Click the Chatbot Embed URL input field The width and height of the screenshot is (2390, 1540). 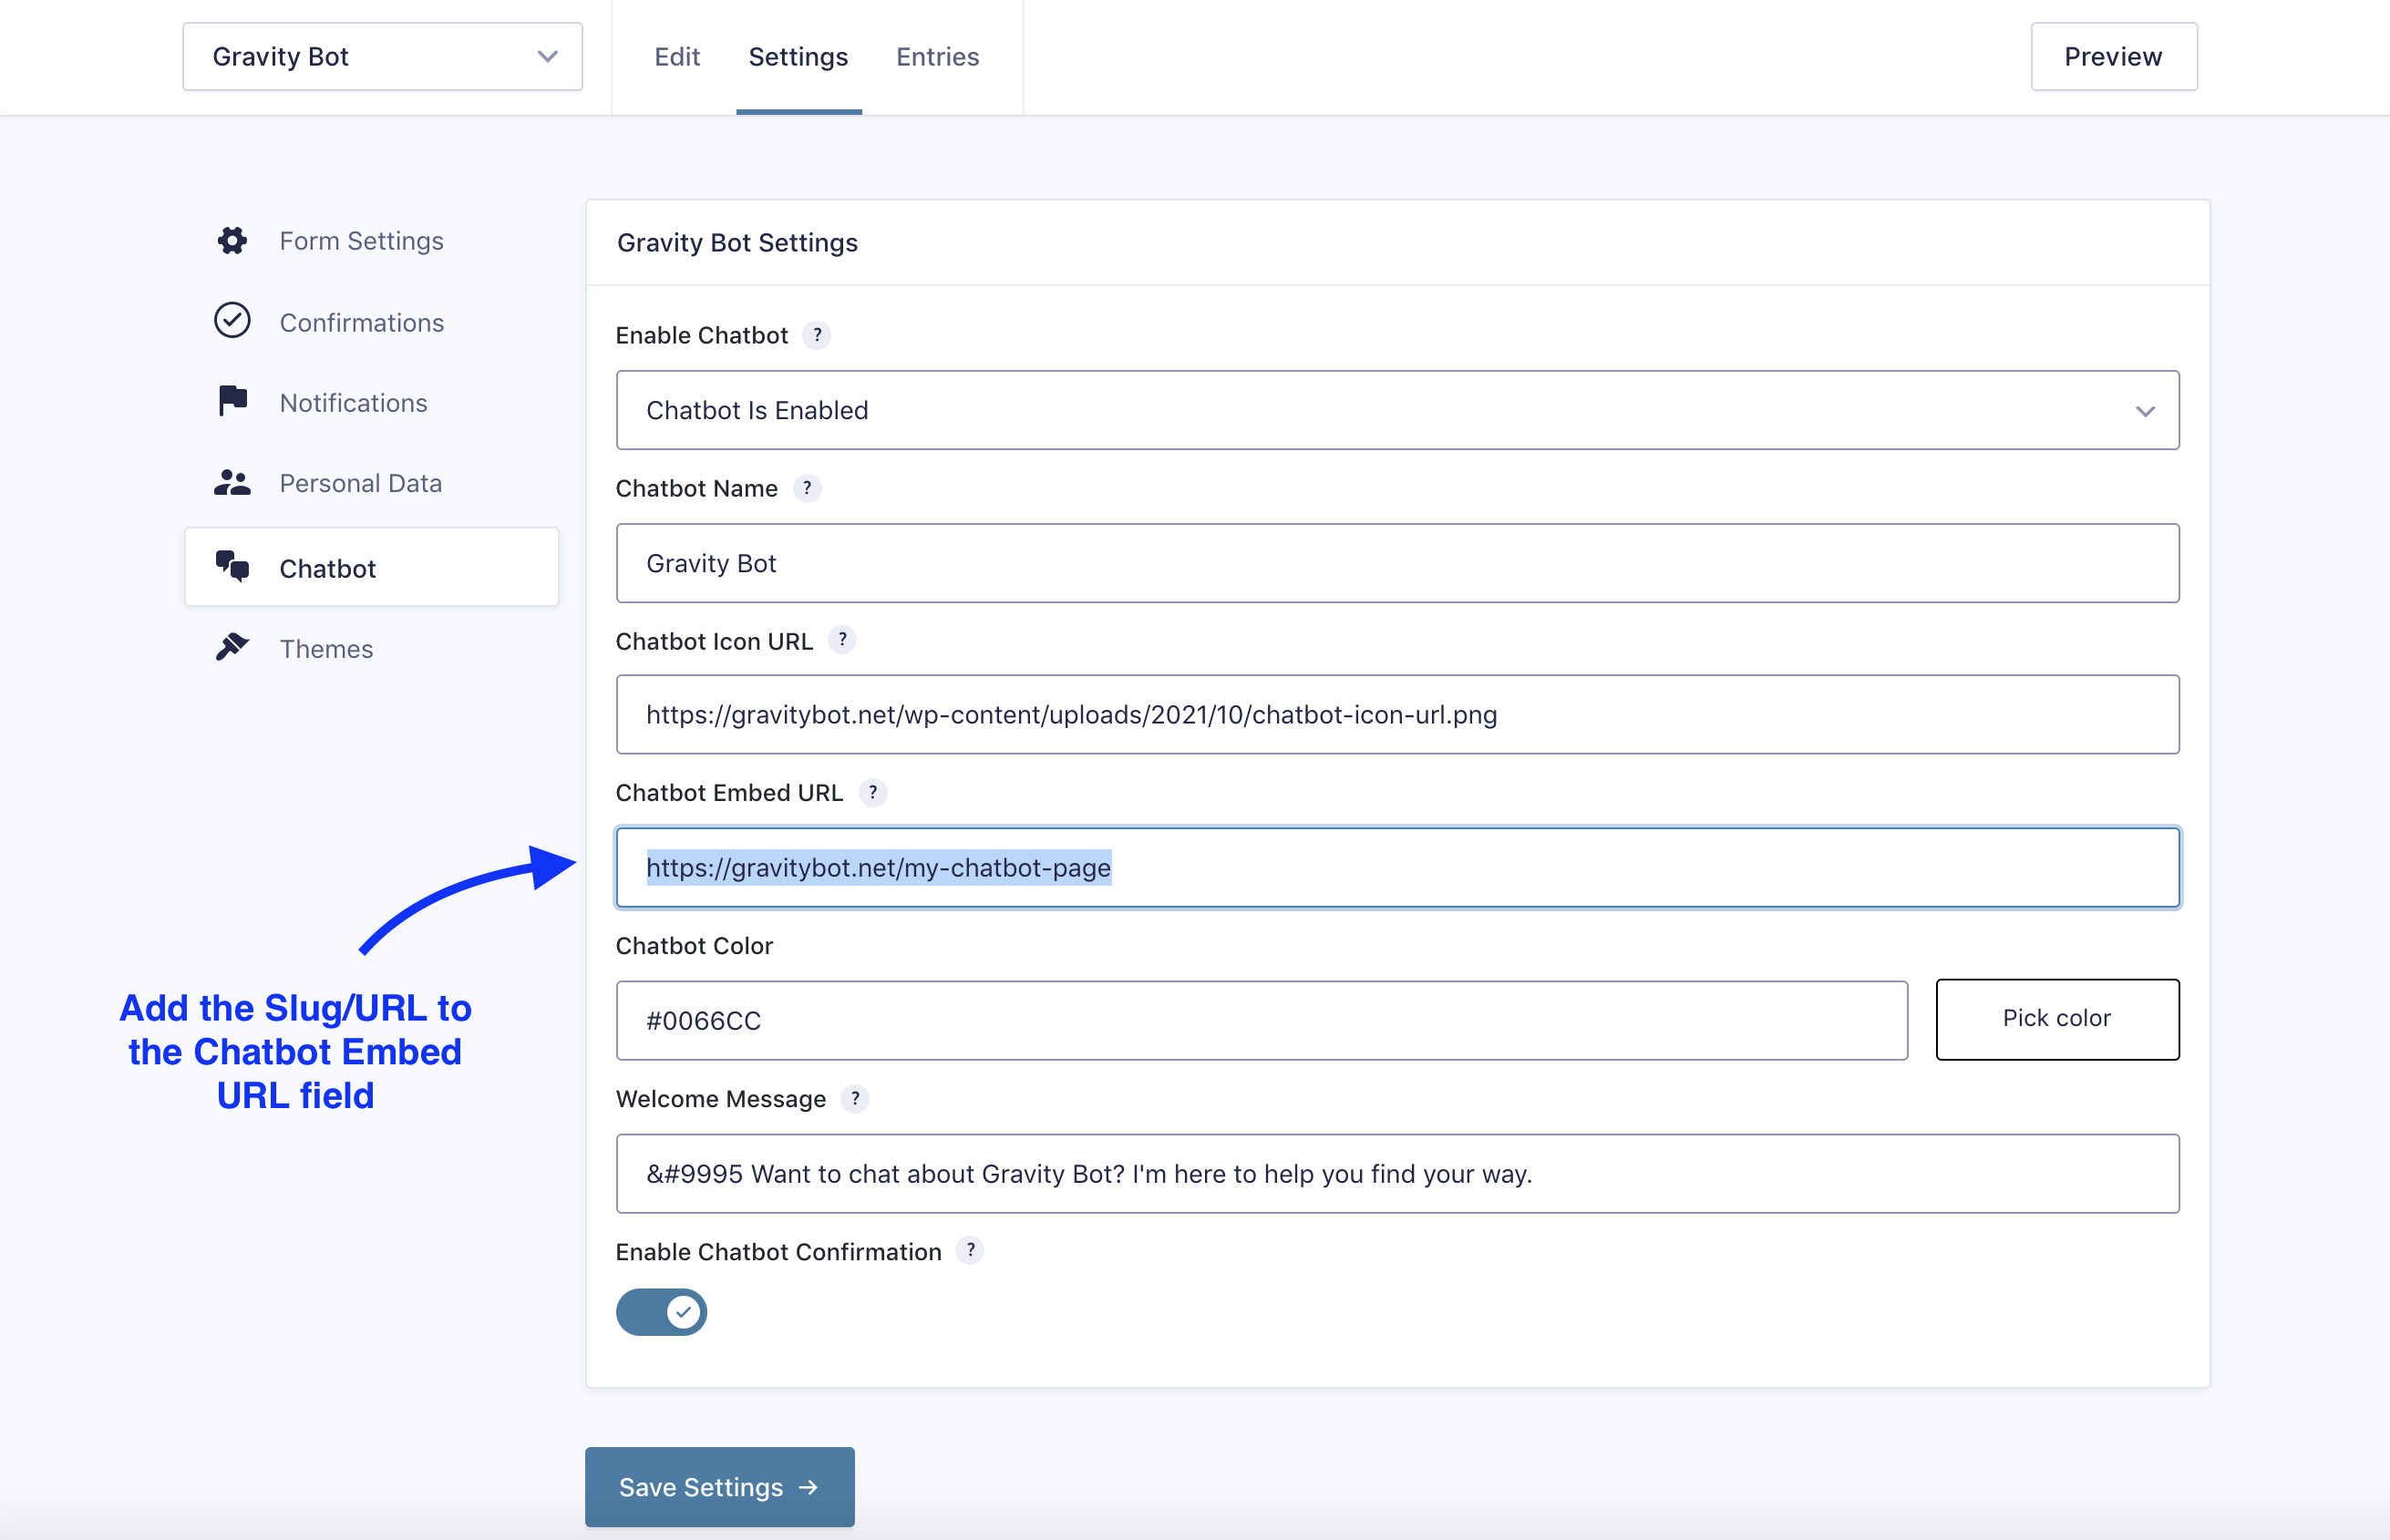(x=1397, y=867)
